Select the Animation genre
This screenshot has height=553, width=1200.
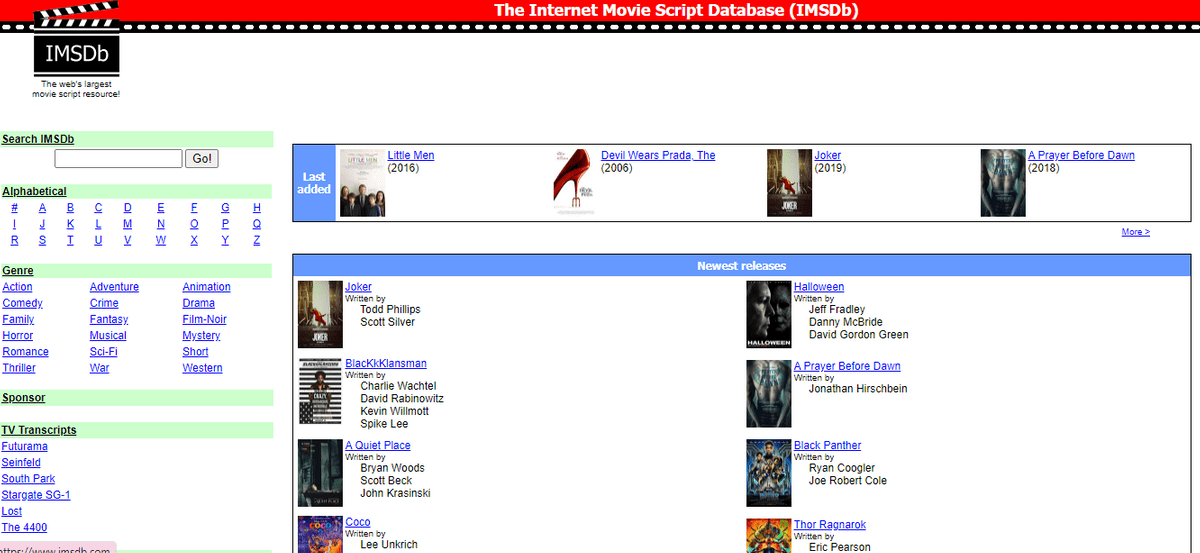click(207, 287)
